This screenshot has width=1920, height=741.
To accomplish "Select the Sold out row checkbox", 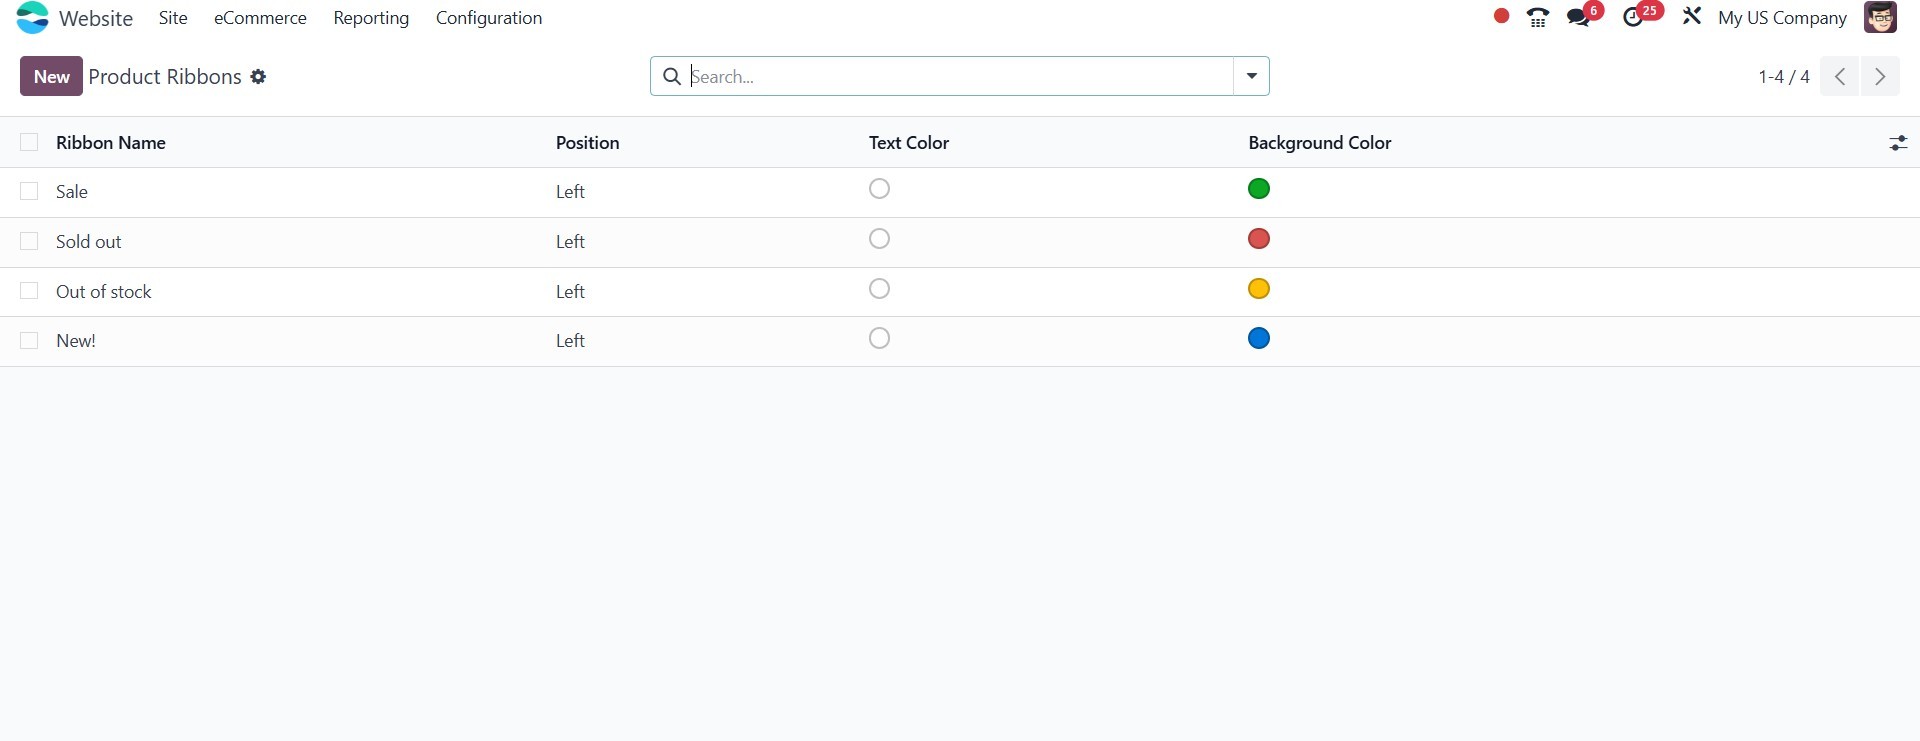I will (x=29, y=241).
